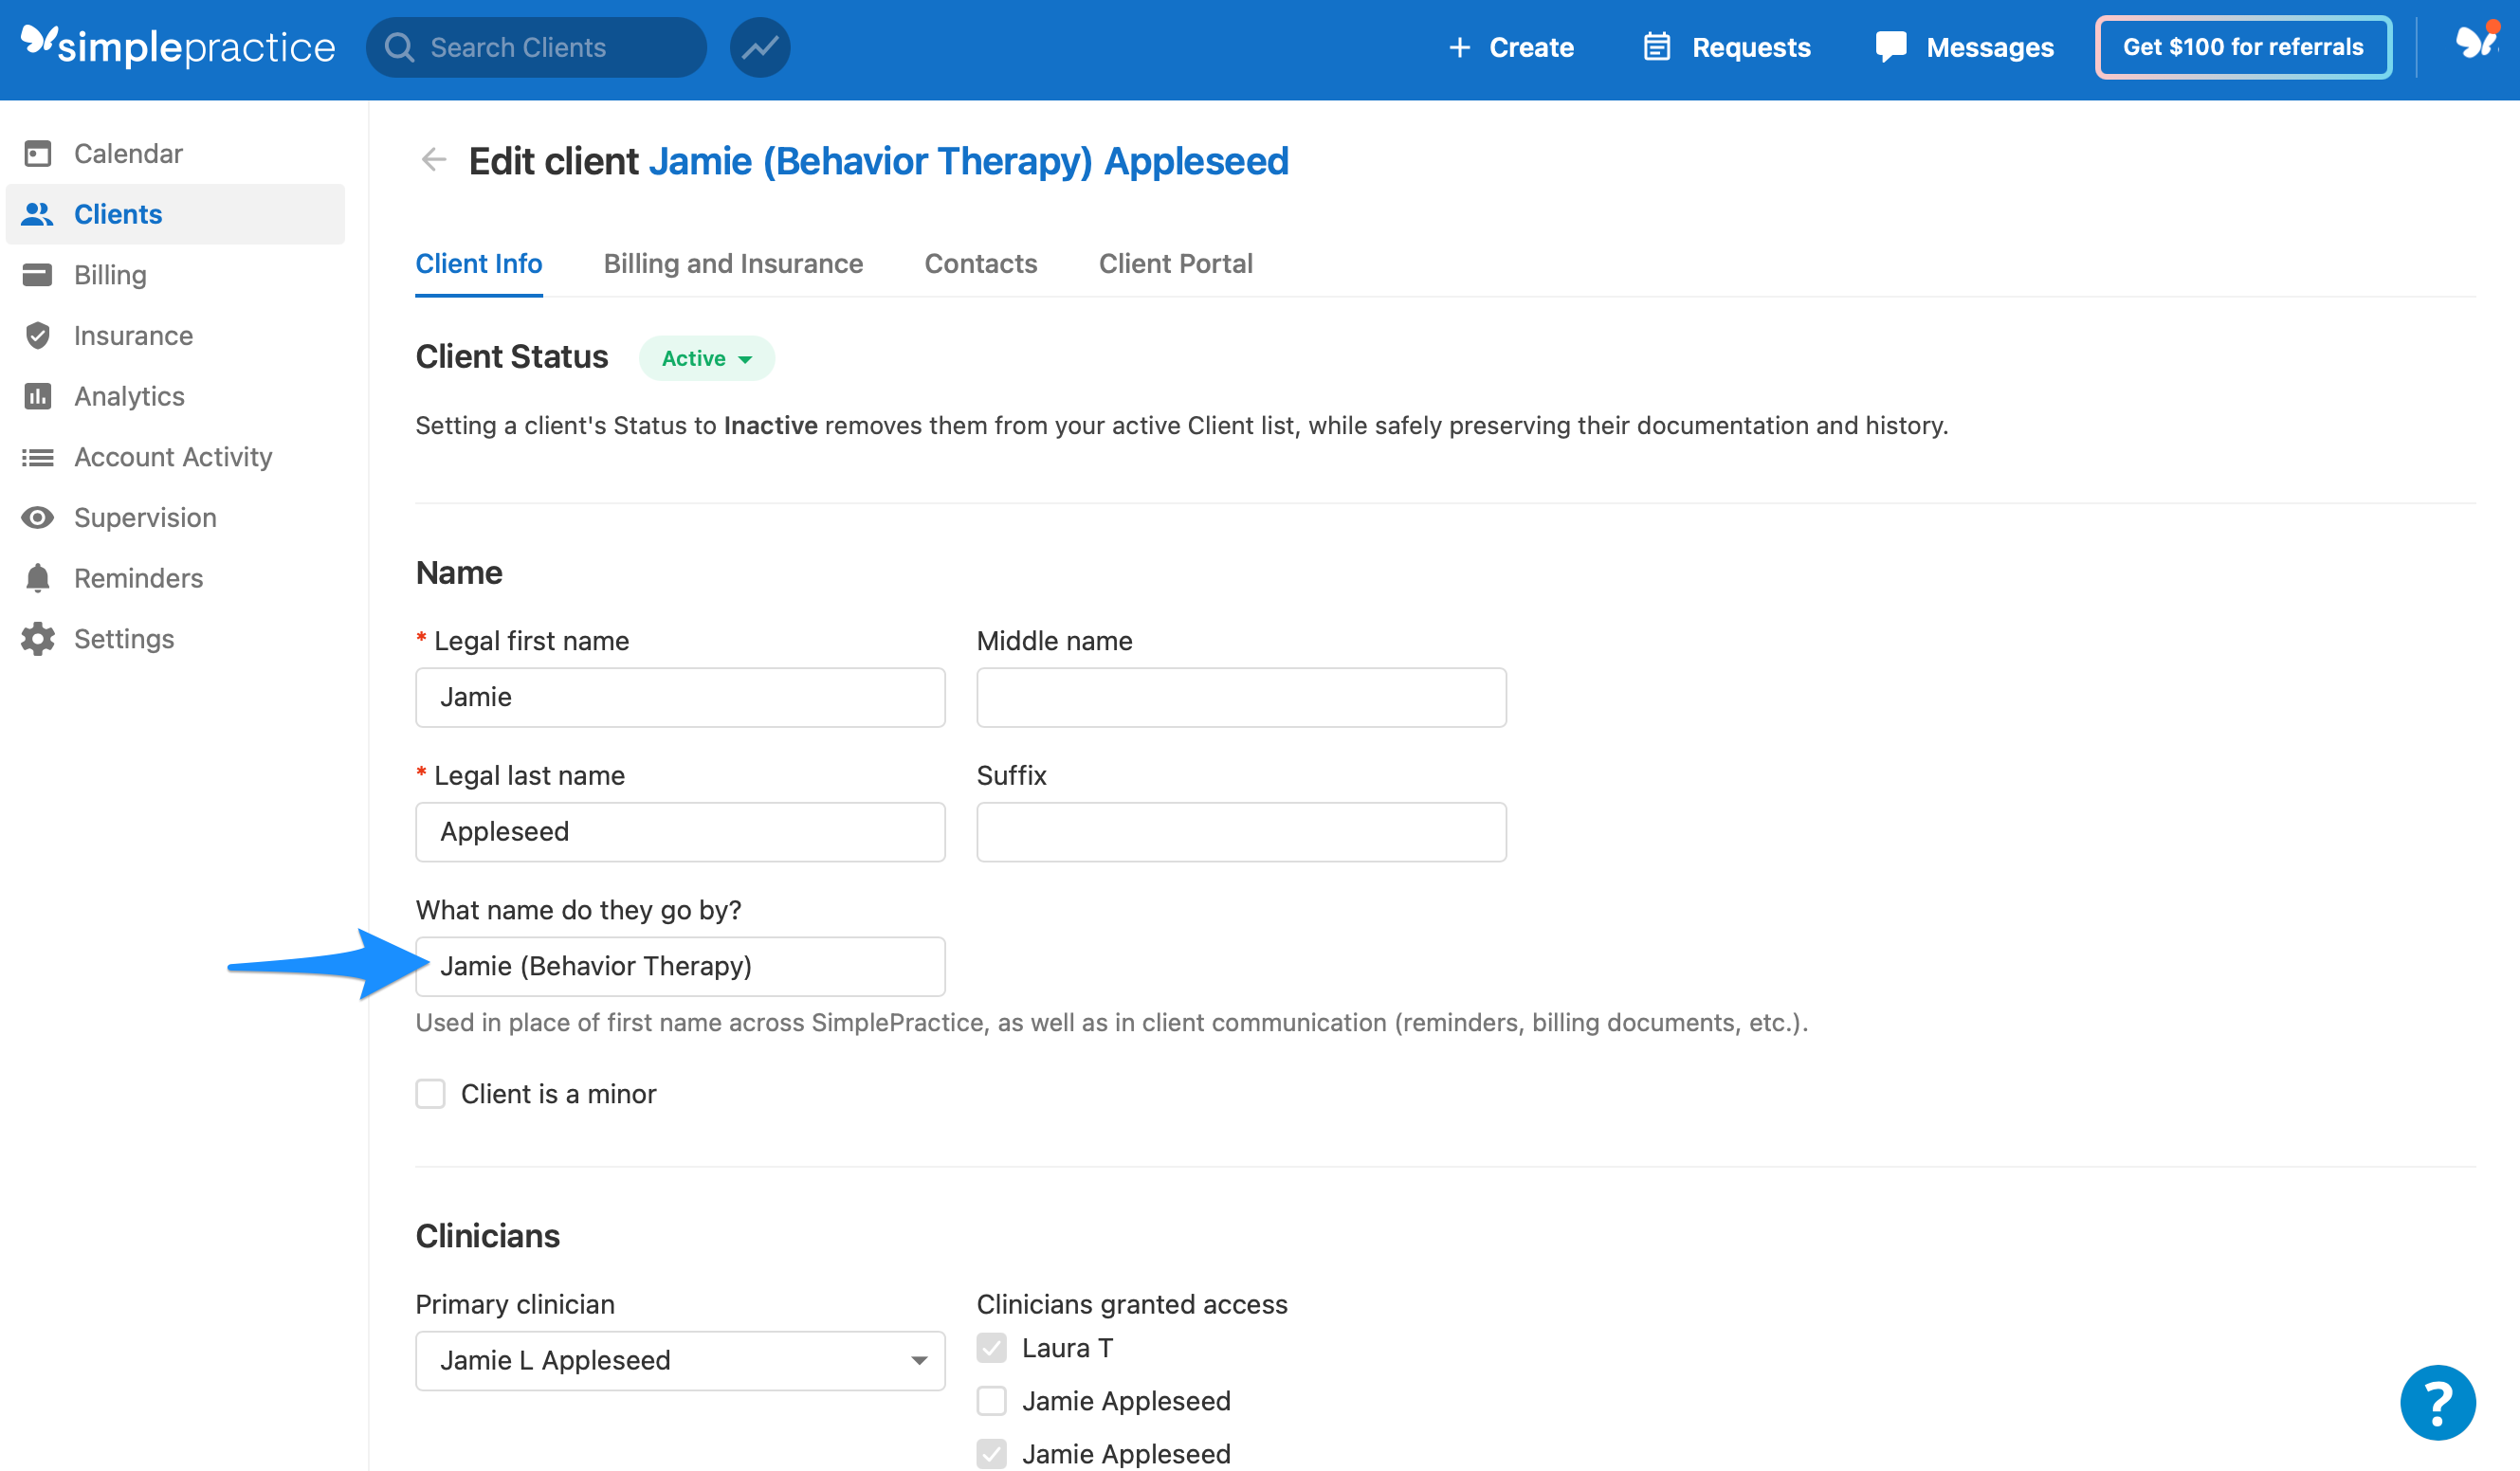Click the search magnifier icon
2520x1471 pixels.
coord(400,47)
